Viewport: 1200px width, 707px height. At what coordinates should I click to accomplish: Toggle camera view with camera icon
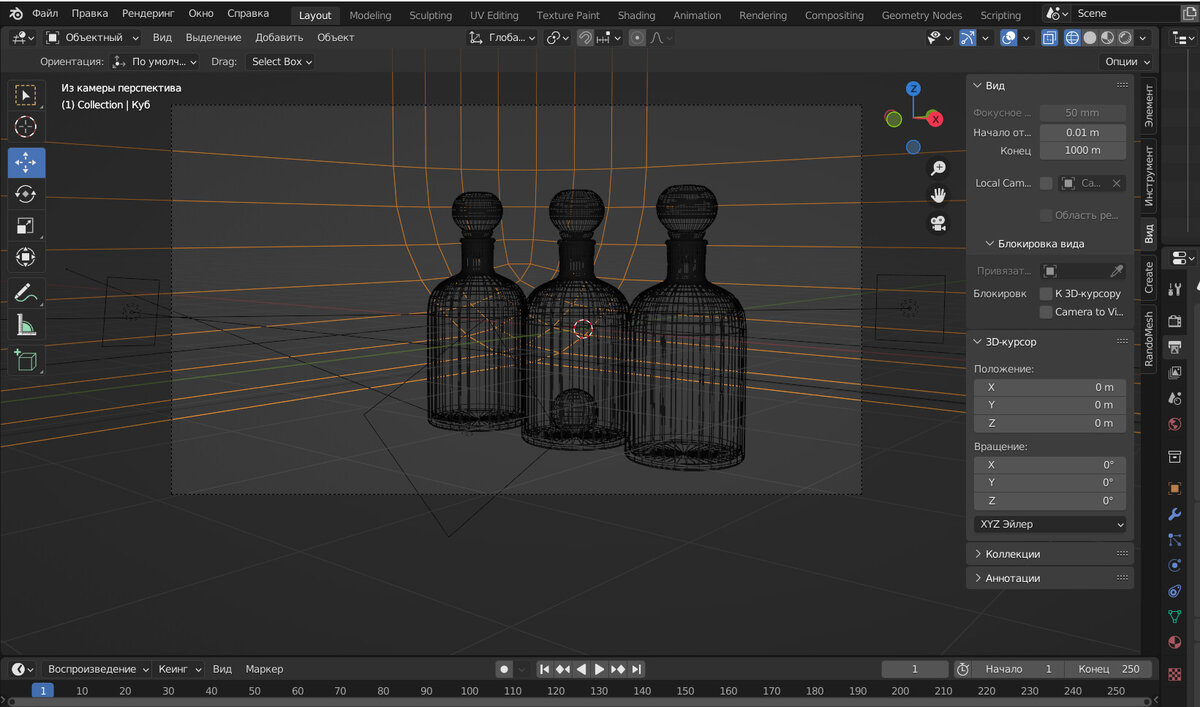pos(938,223)
